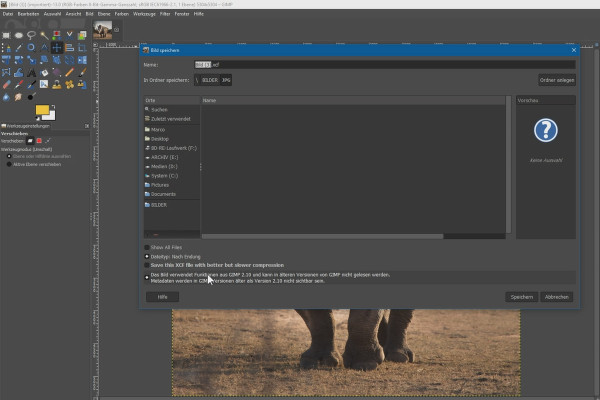Go to the BILDER folder in the path bar
Viewport: 600px width, 400px height.
point(210,80)
